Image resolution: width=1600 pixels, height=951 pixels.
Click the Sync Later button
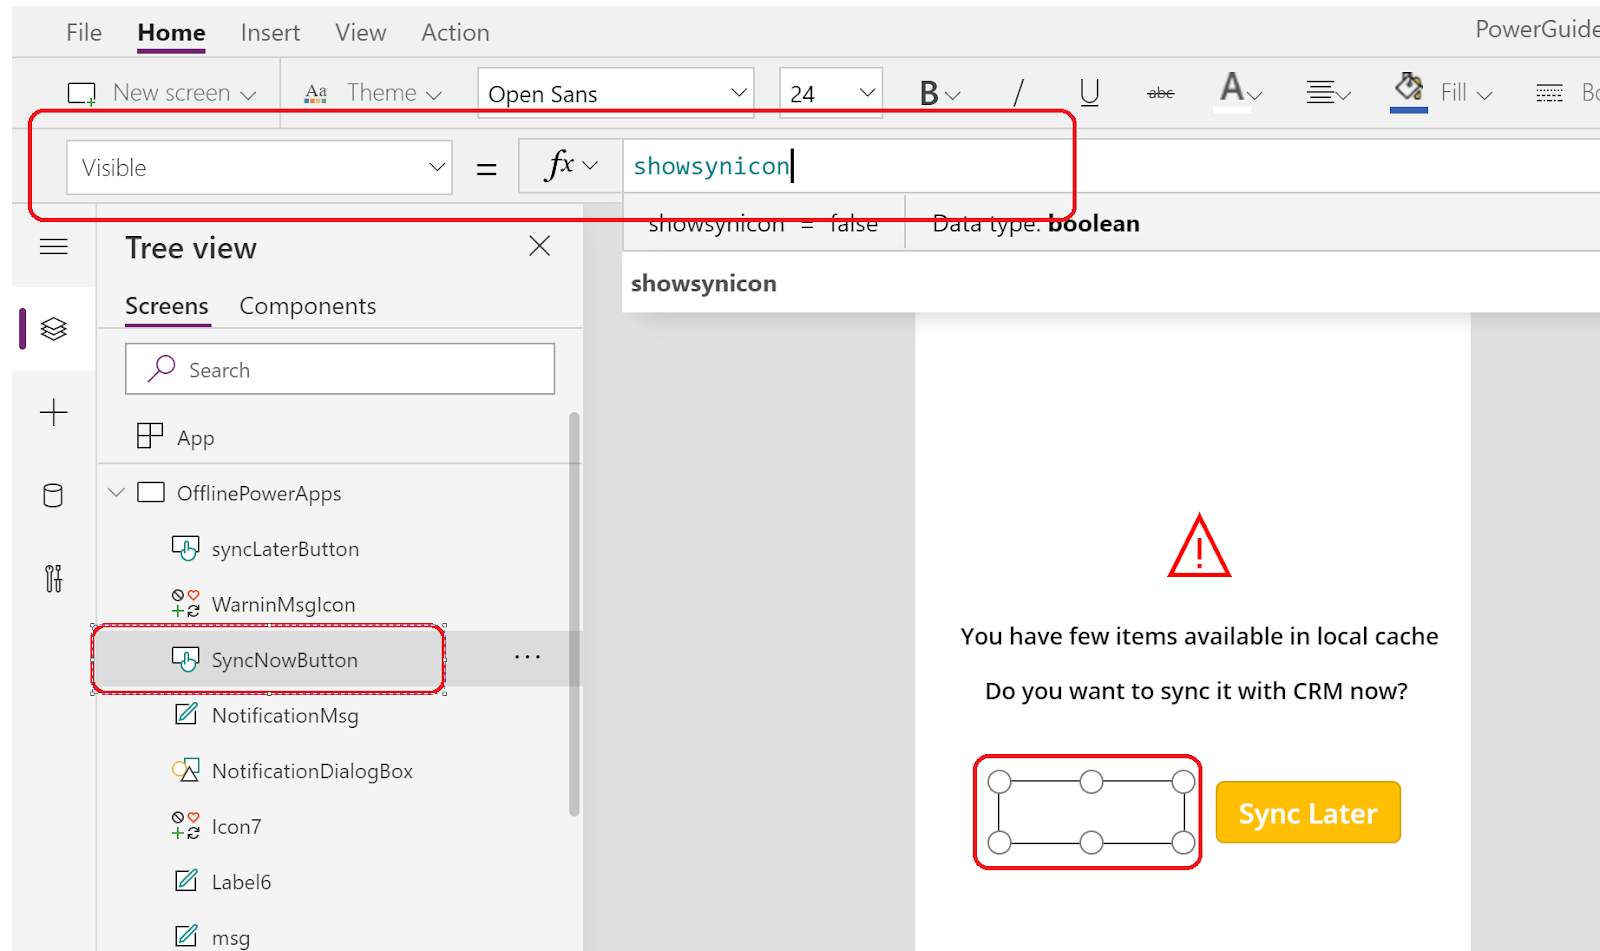(1307, 812)
